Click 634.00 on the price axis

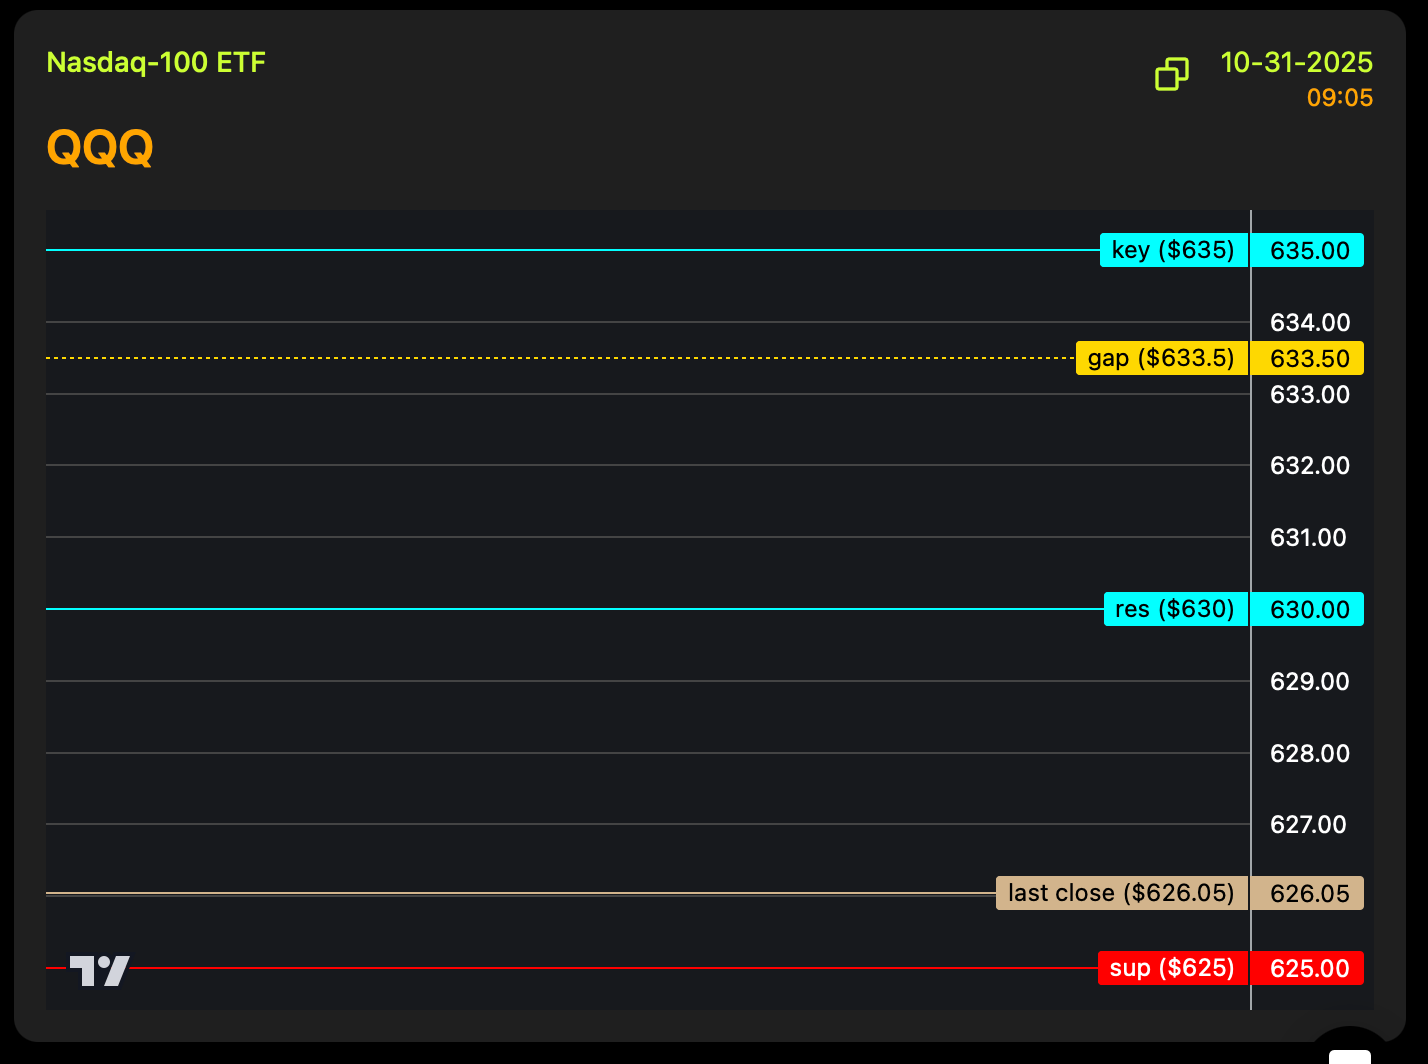click(1309, 323)
